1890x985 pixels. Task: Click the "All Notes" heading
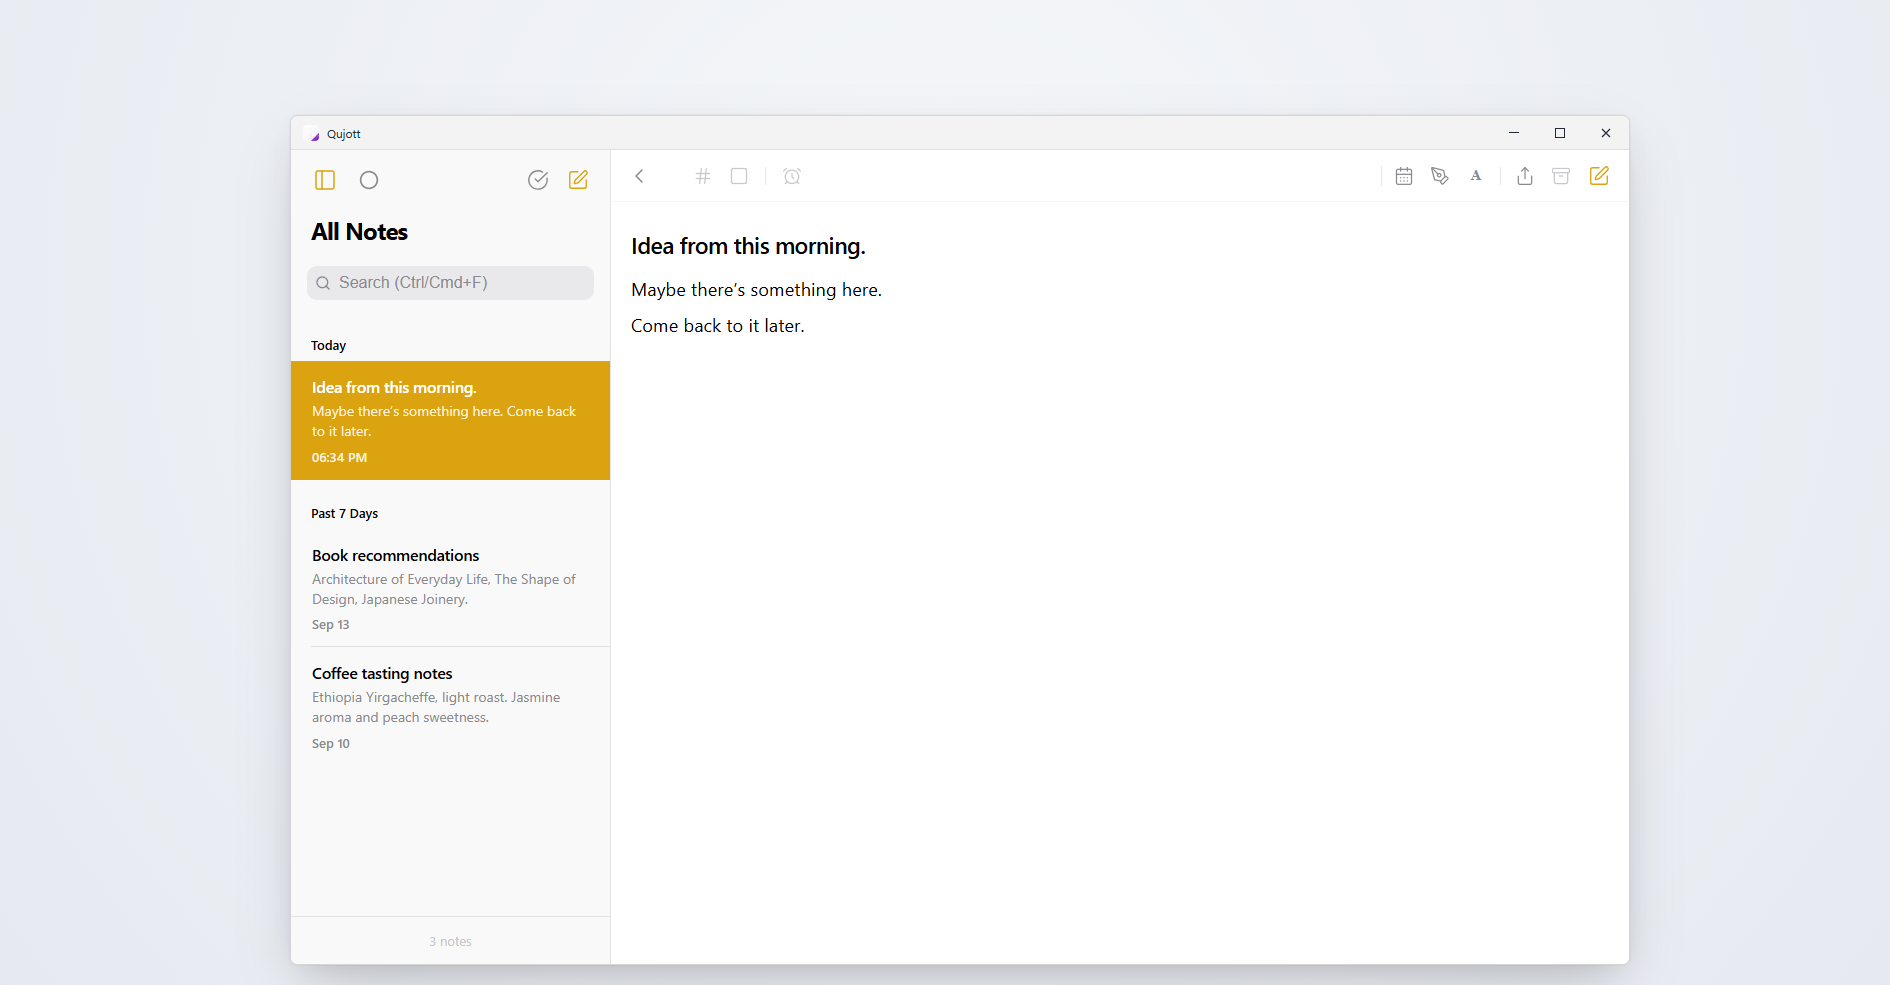coord(359,232)
